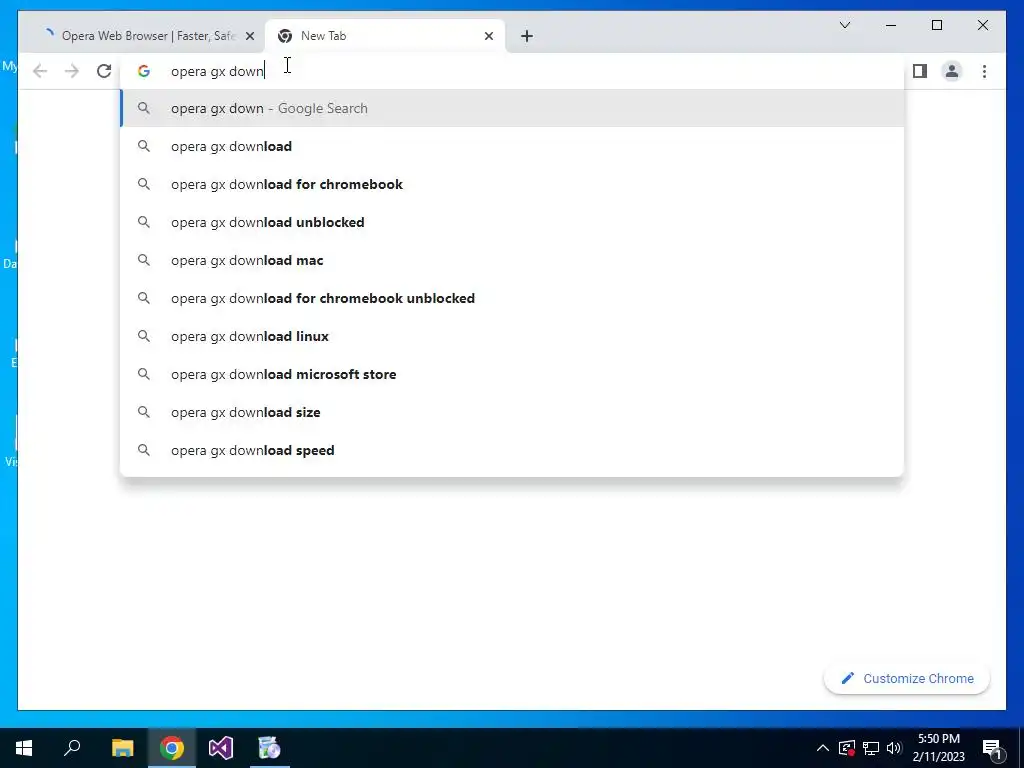Open the notification center icon
1024x768 pixels.
click(x=993, y=749)
